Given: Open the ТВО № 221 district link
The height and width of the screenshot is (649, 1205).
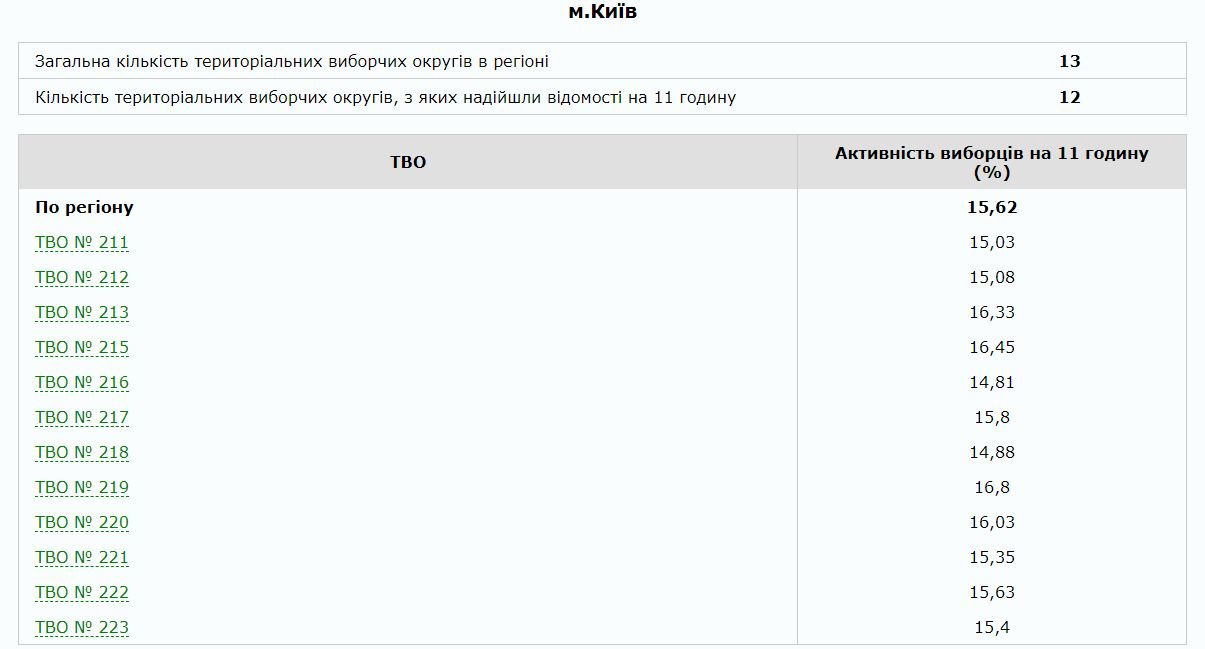Looking at the screenshot, I should point(83,557).
